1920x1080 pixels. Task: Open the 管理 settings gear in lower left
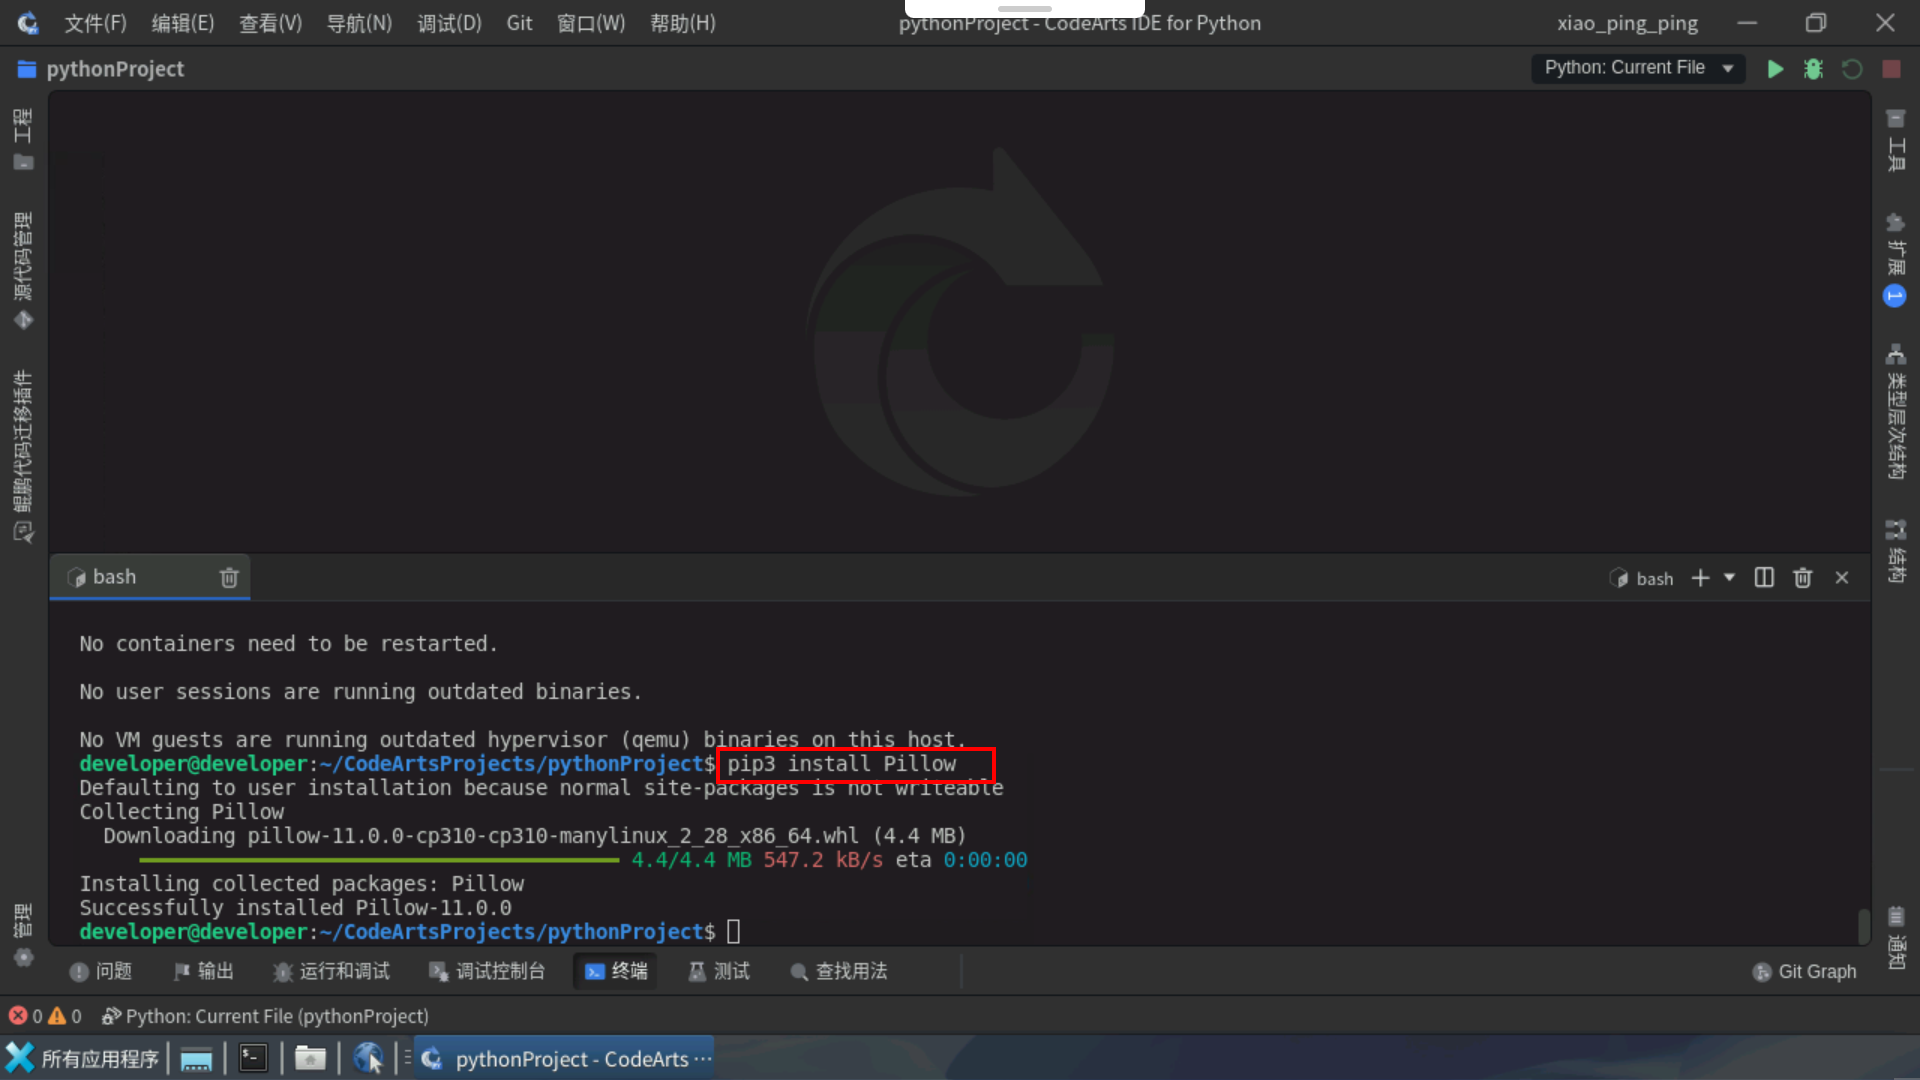tap(23, 957)
